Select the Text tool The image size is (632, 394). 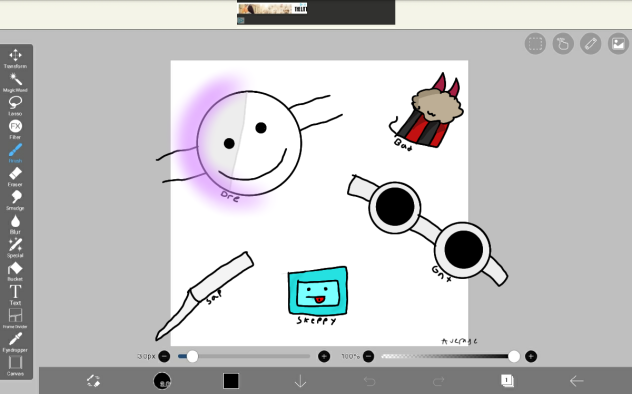pyautogui.click(x=15, y=295)
